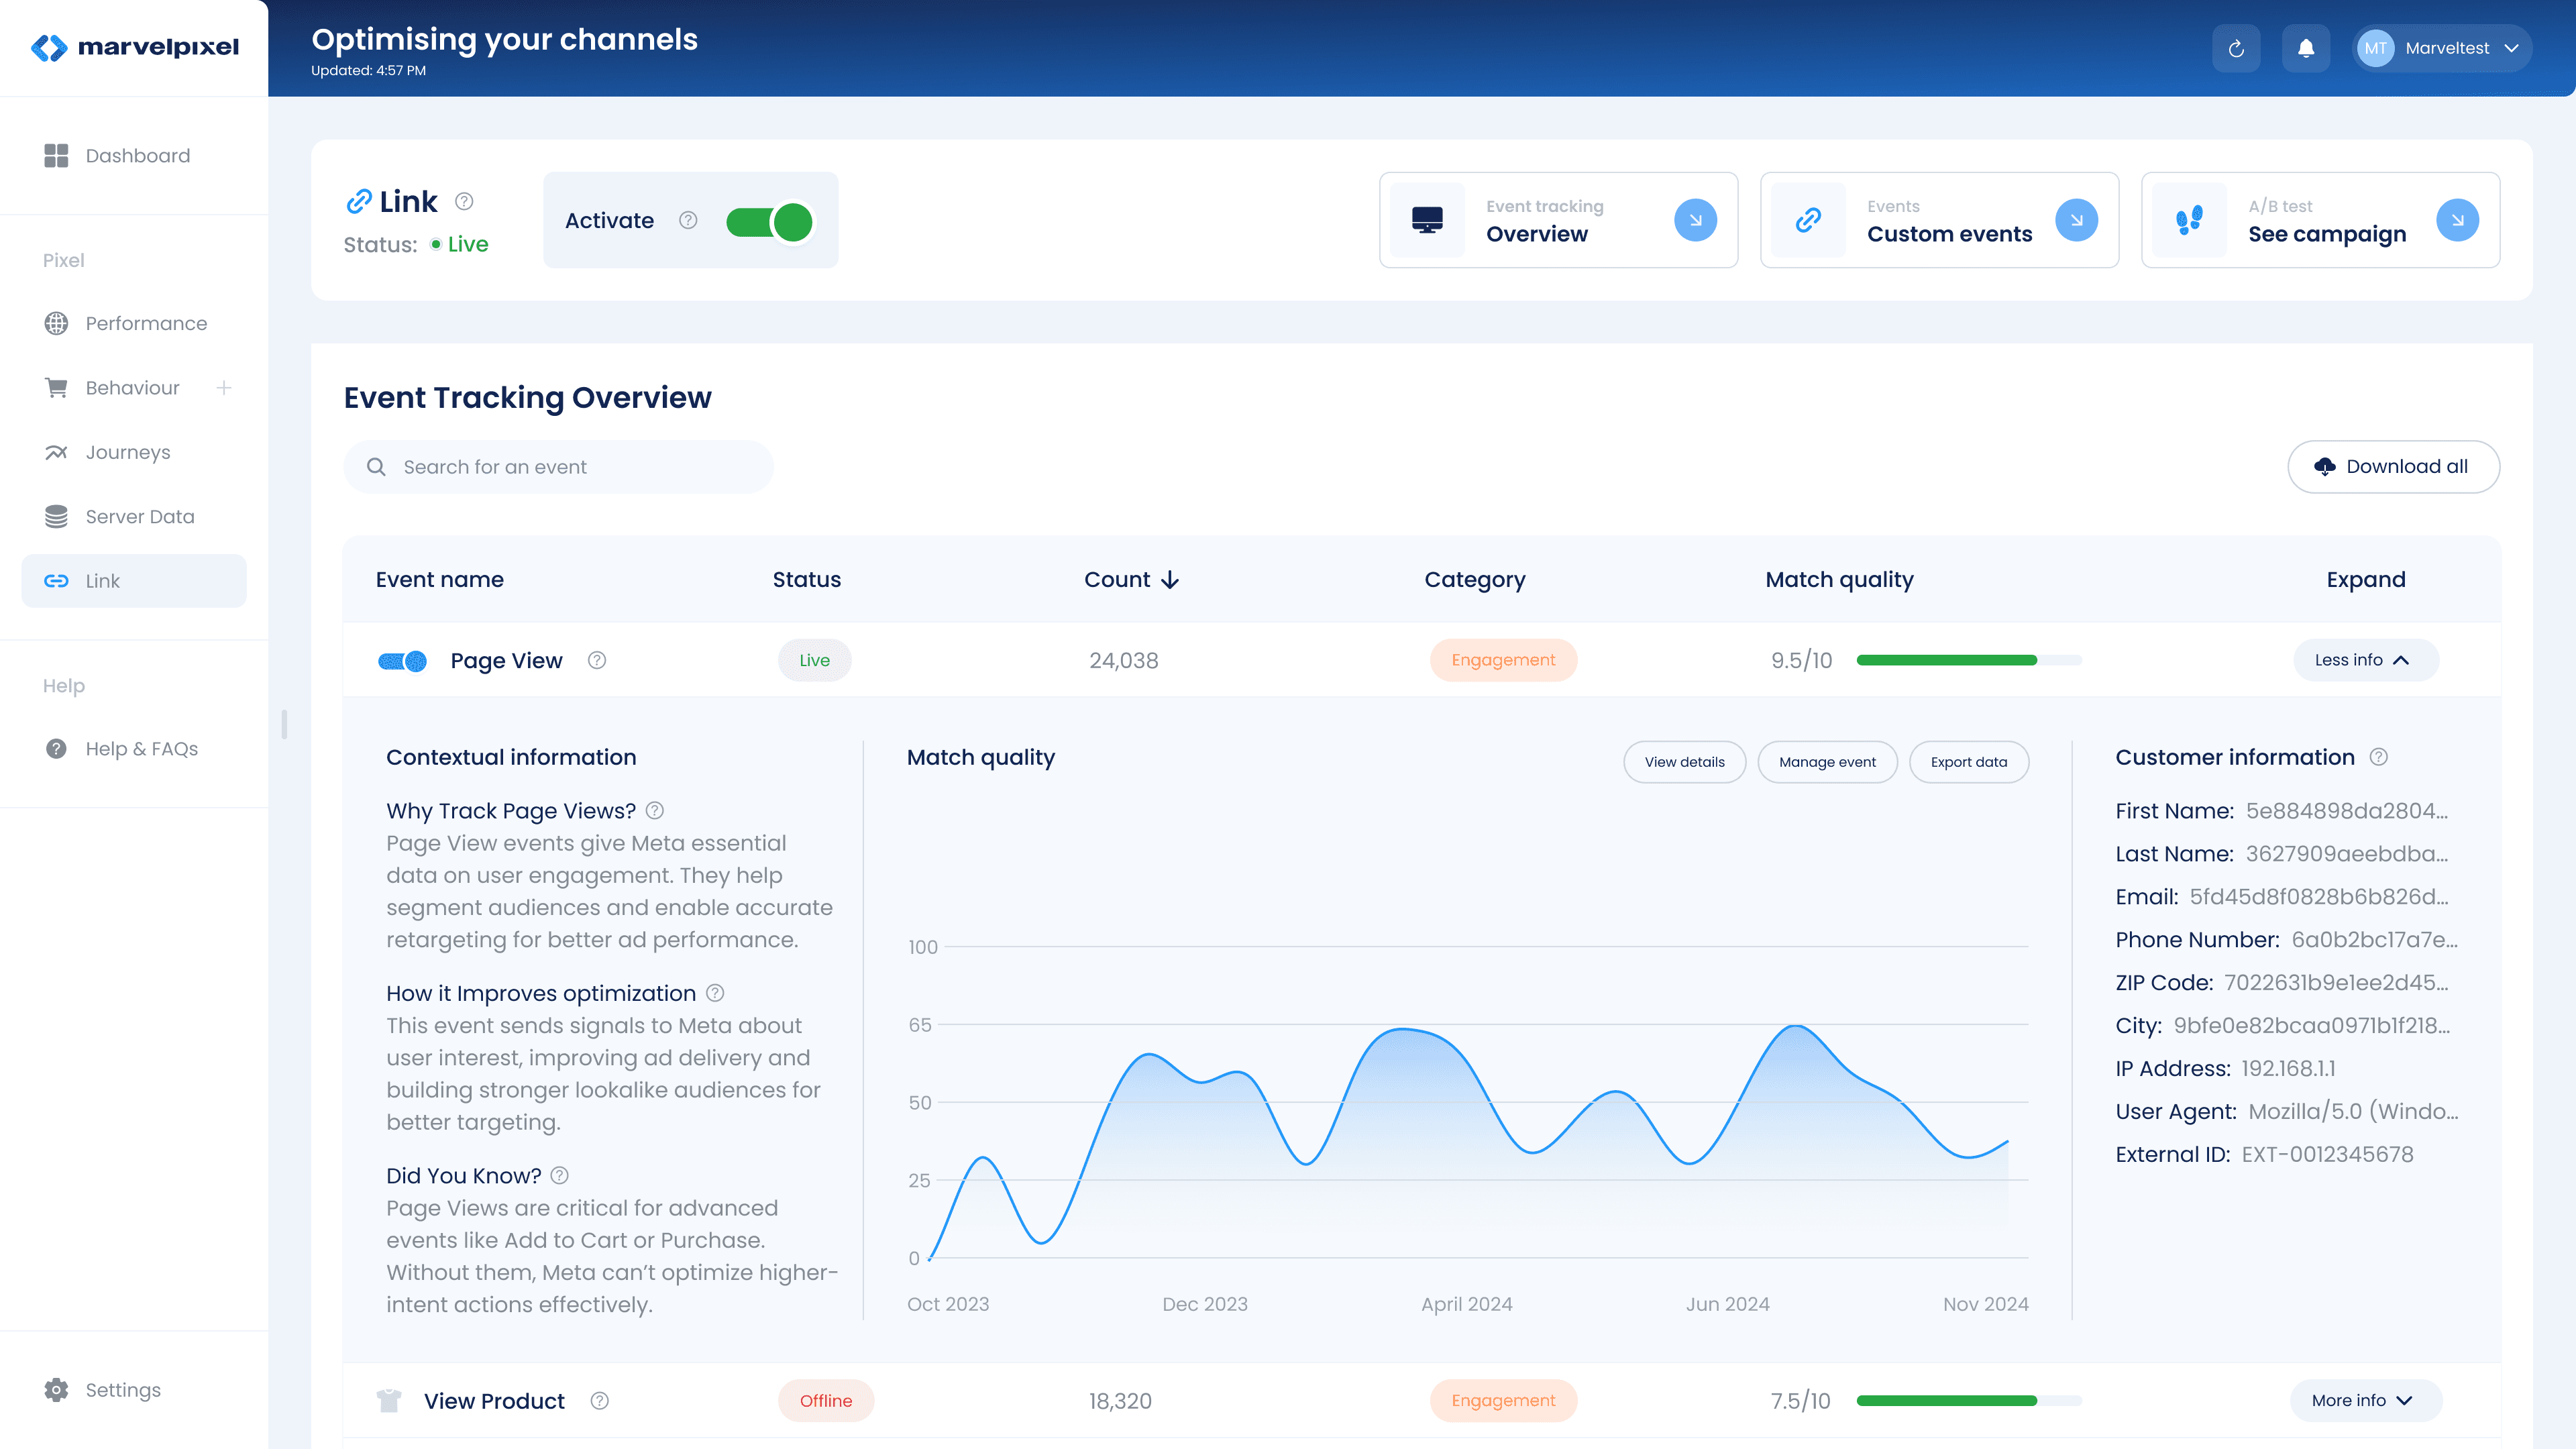This screenshot has width=2576, height=1449.
Task: Open Server Data in sidebar
Action: (140, 517)
